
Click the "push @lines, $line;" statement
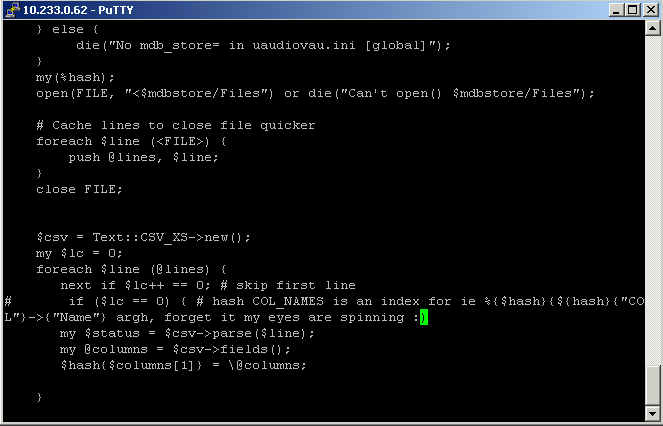pos(143,157)
